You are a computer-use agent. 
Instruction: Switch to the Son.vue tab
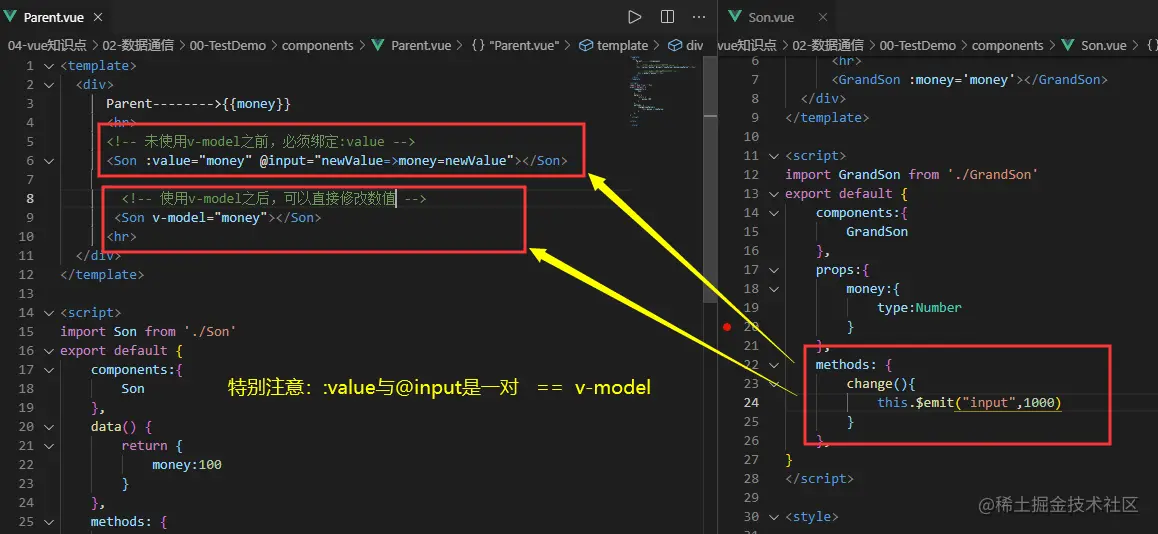click(771, 18)
